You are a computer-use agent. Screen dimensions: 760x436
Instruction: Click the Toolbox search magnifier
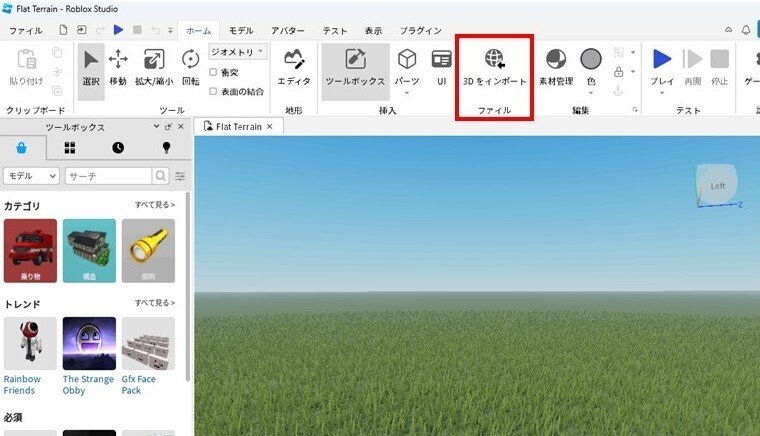pos(160,176)
